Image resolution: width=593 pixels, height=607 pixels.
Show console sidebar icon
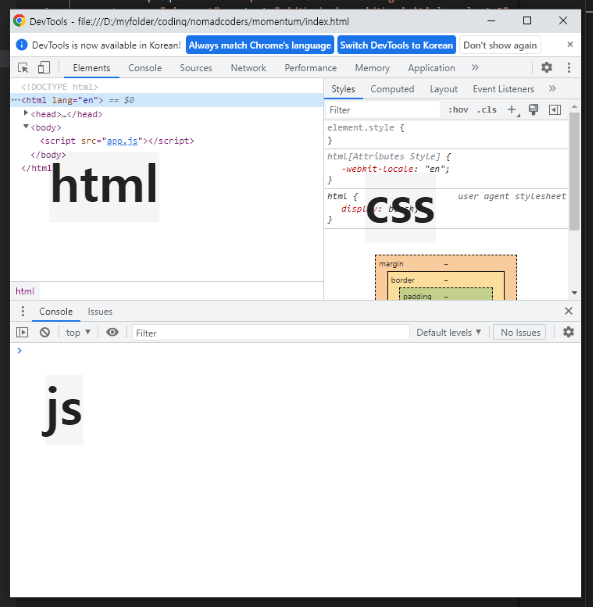coord(22,332)
